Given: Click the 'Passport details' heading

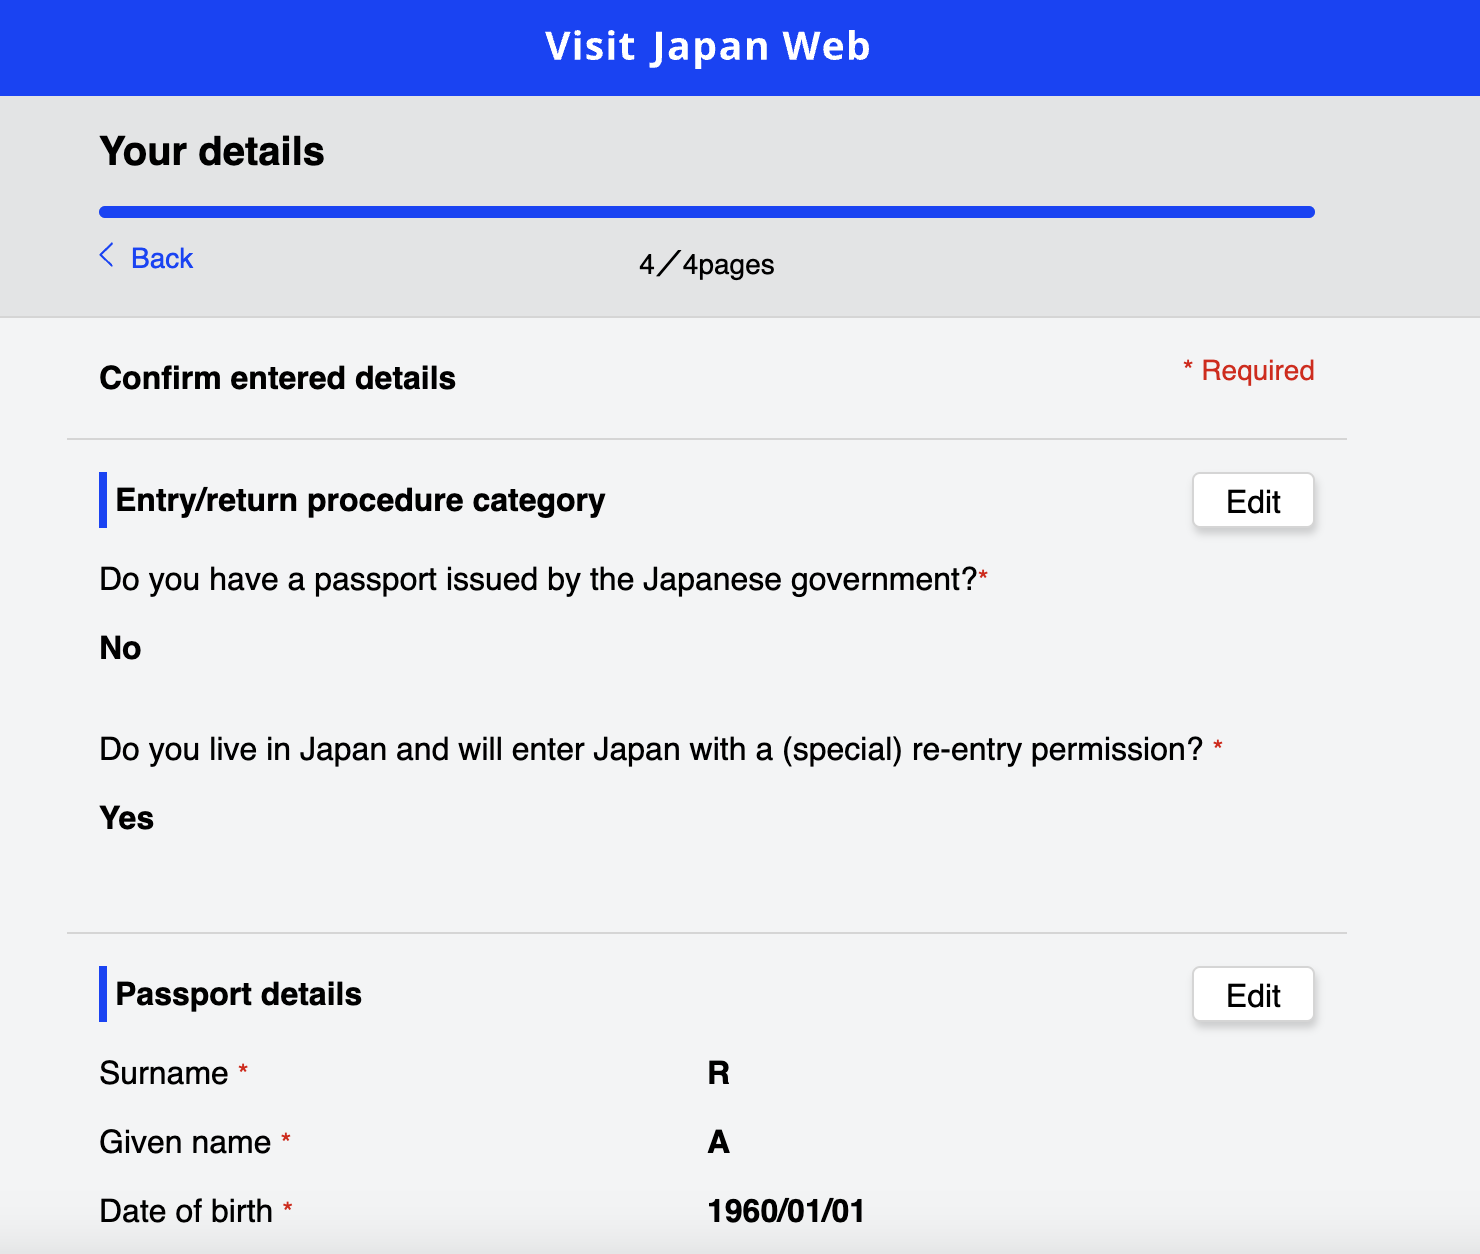Looking at the screenshot, I should click(x=239, y=994).
